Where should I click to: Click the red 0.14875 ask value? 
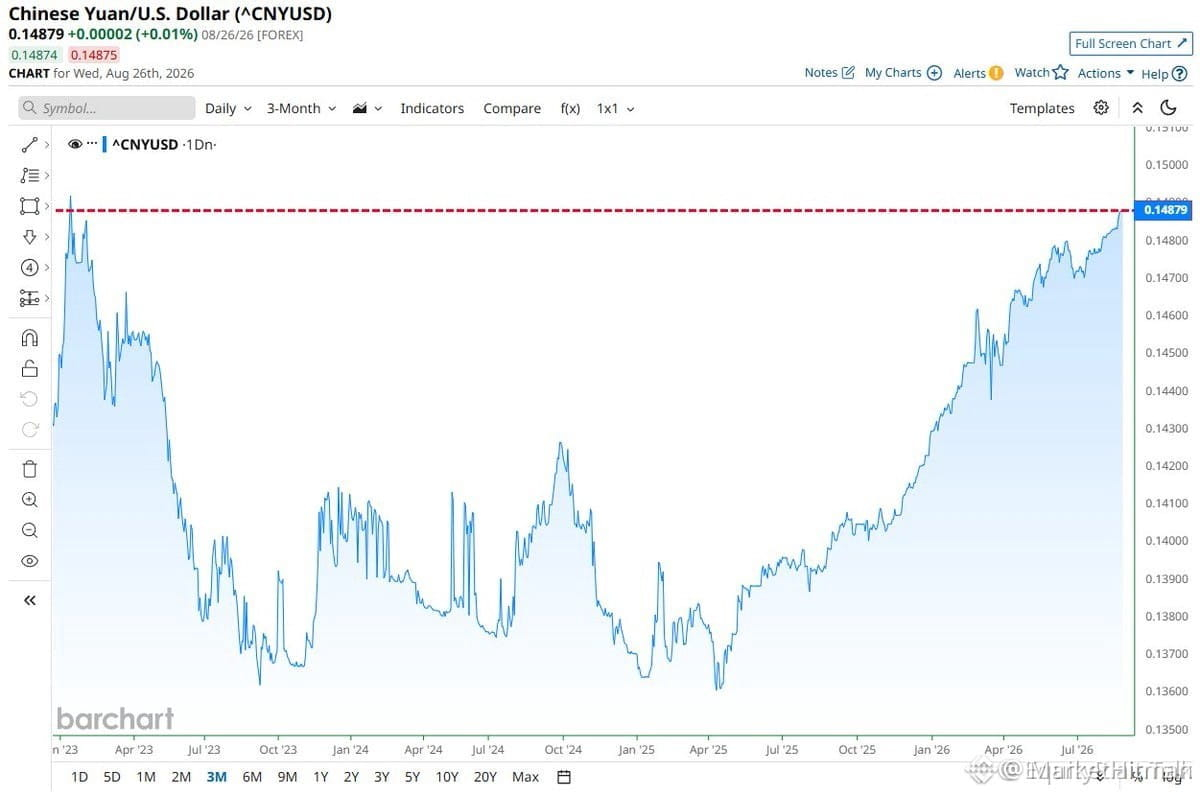94,55
